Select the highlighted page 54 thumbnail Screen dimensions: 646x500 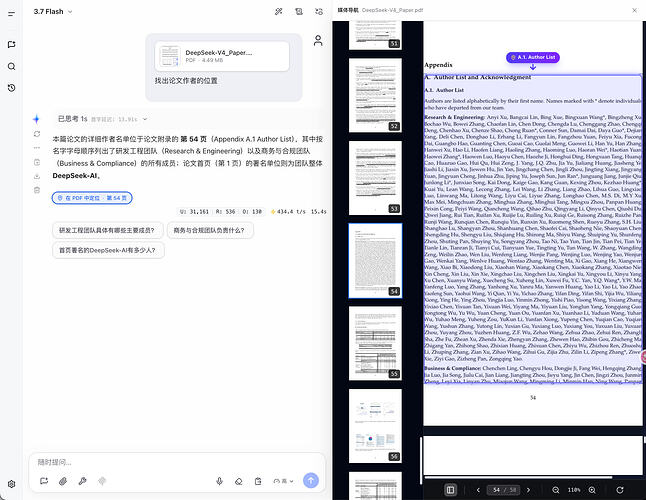coord(375,261)
